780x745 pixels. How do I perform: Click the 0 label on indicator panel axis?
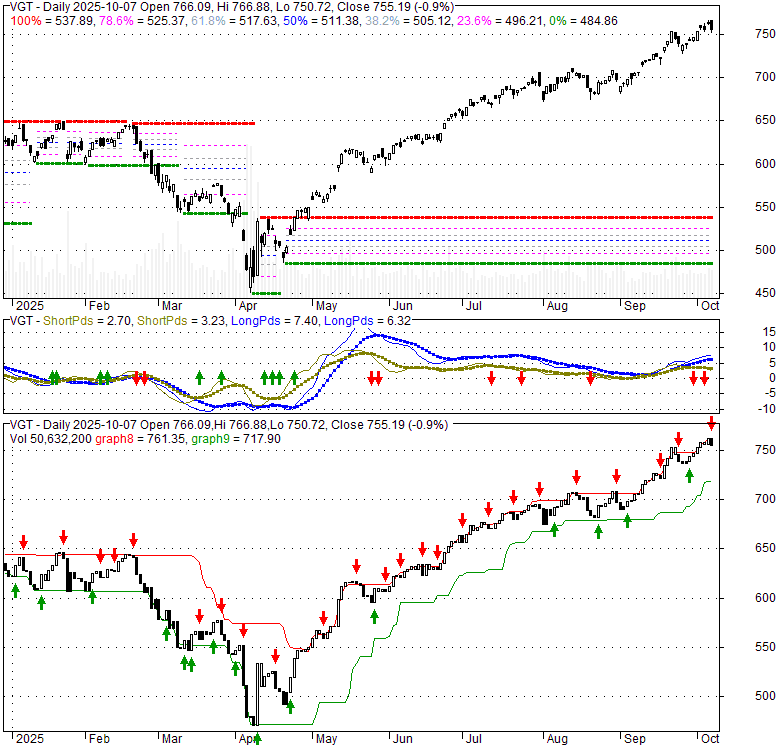(772, 378)
